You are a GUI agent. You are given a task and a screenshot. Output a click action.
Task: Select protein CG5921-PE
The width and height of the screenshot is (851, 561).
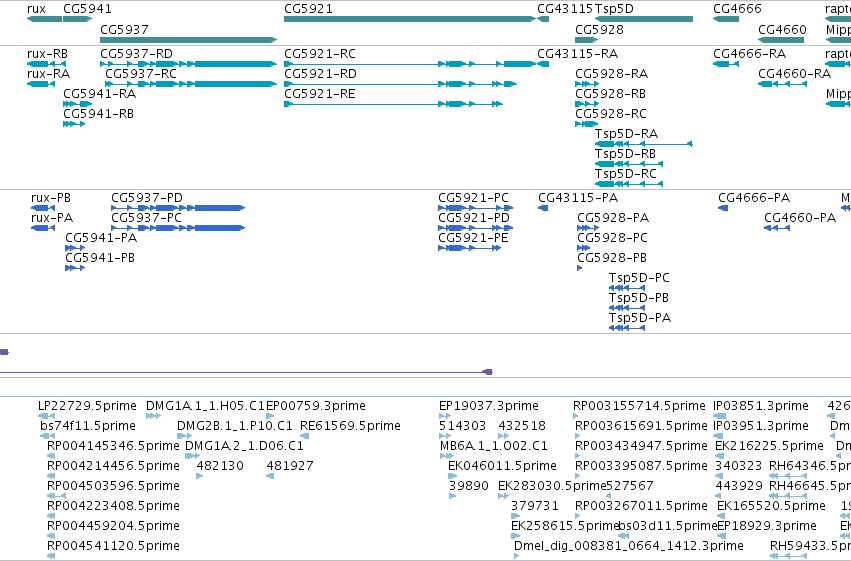click(x=473, y=238)
